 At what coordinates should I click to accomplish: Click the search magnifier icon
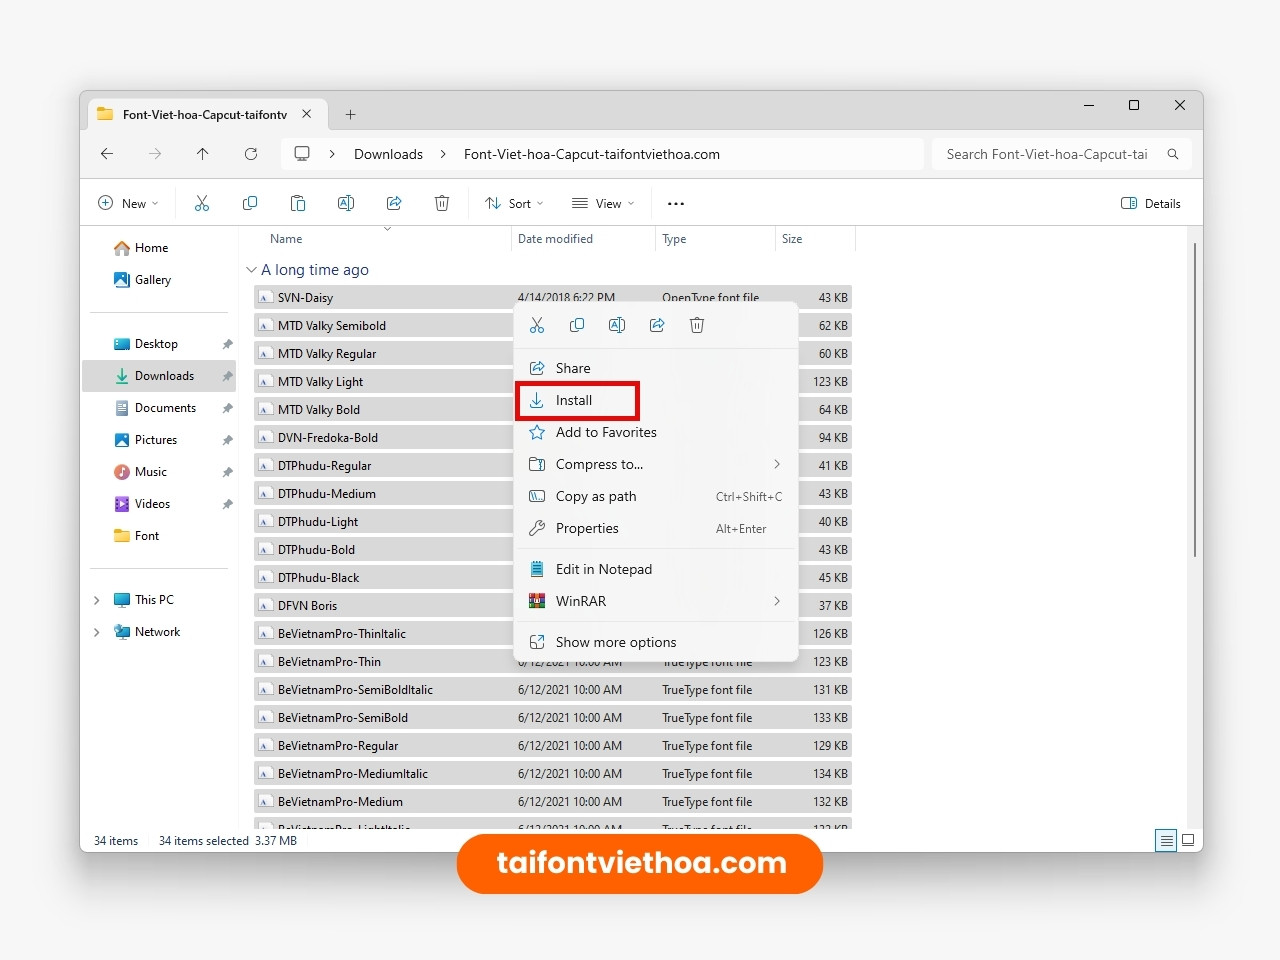pyautogui.click(x=1173, y=154)
